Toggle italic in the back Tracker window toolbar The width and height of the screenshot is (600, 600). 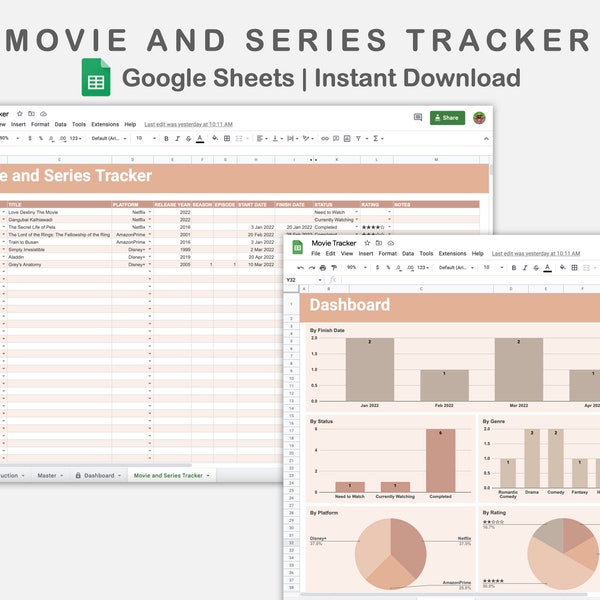(177, 139)
